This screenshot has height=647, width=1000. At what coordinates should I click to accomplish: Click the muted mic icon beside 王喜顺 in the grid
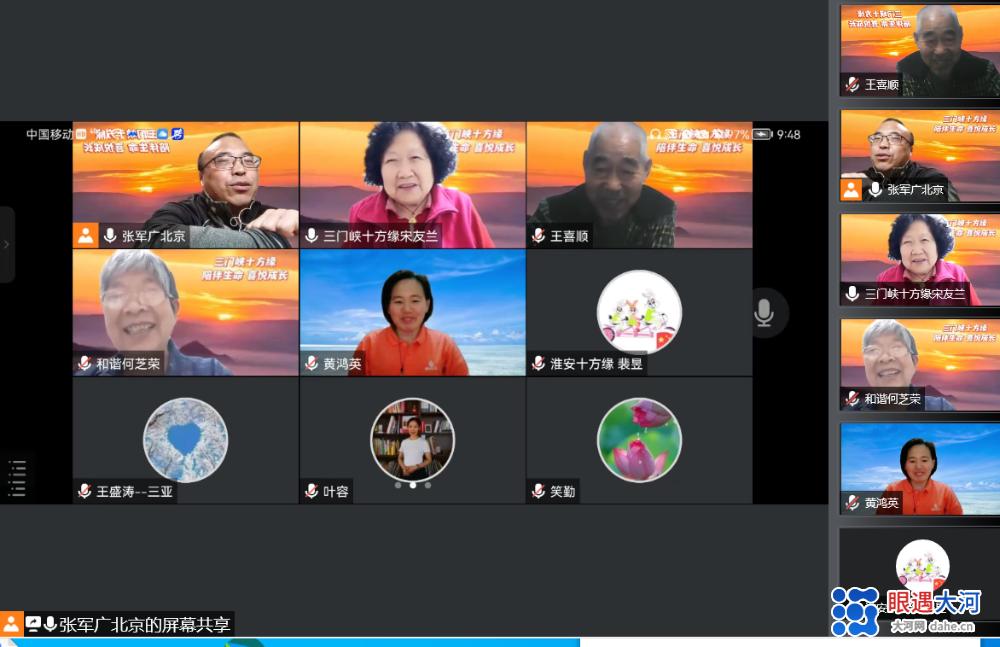tap(538, 236)
